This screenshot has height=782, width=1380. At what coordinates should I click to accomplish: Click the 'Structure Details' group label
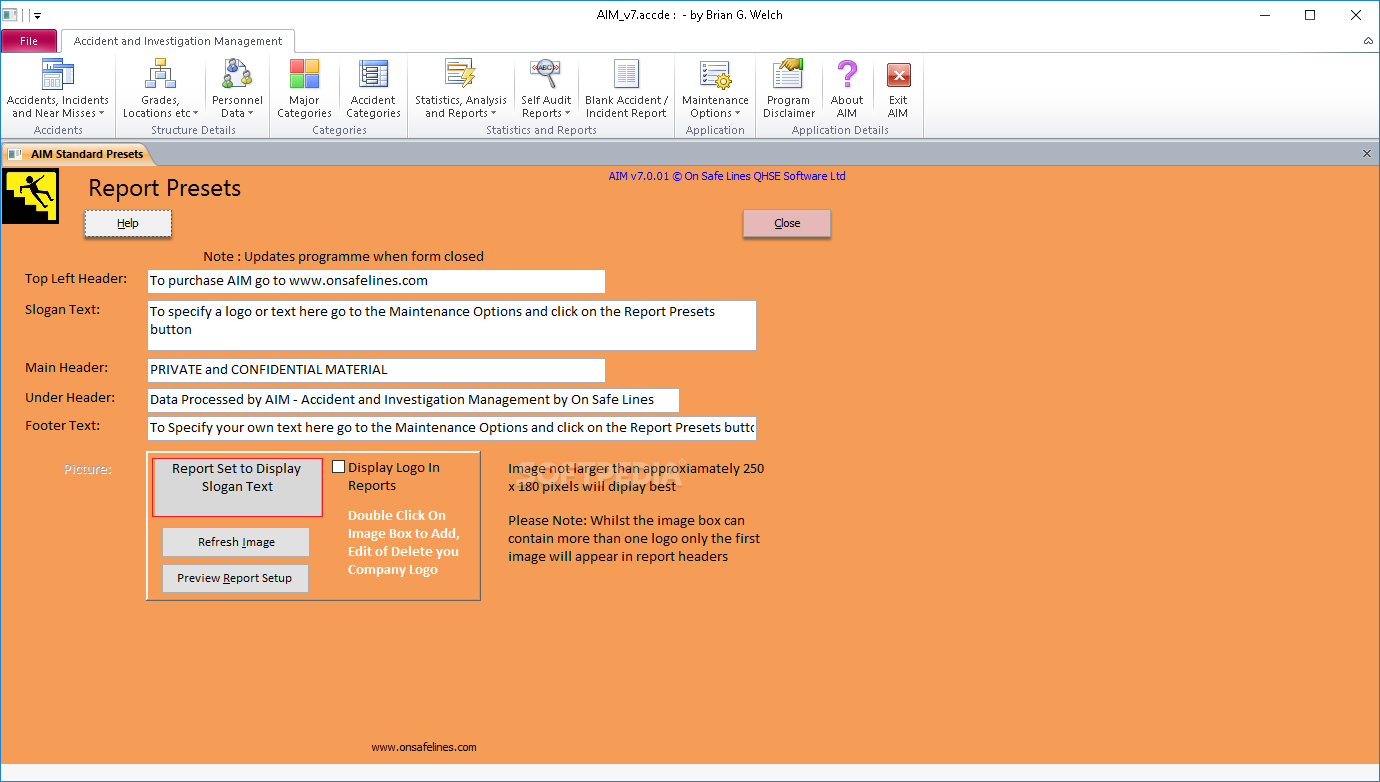[193, 130]
